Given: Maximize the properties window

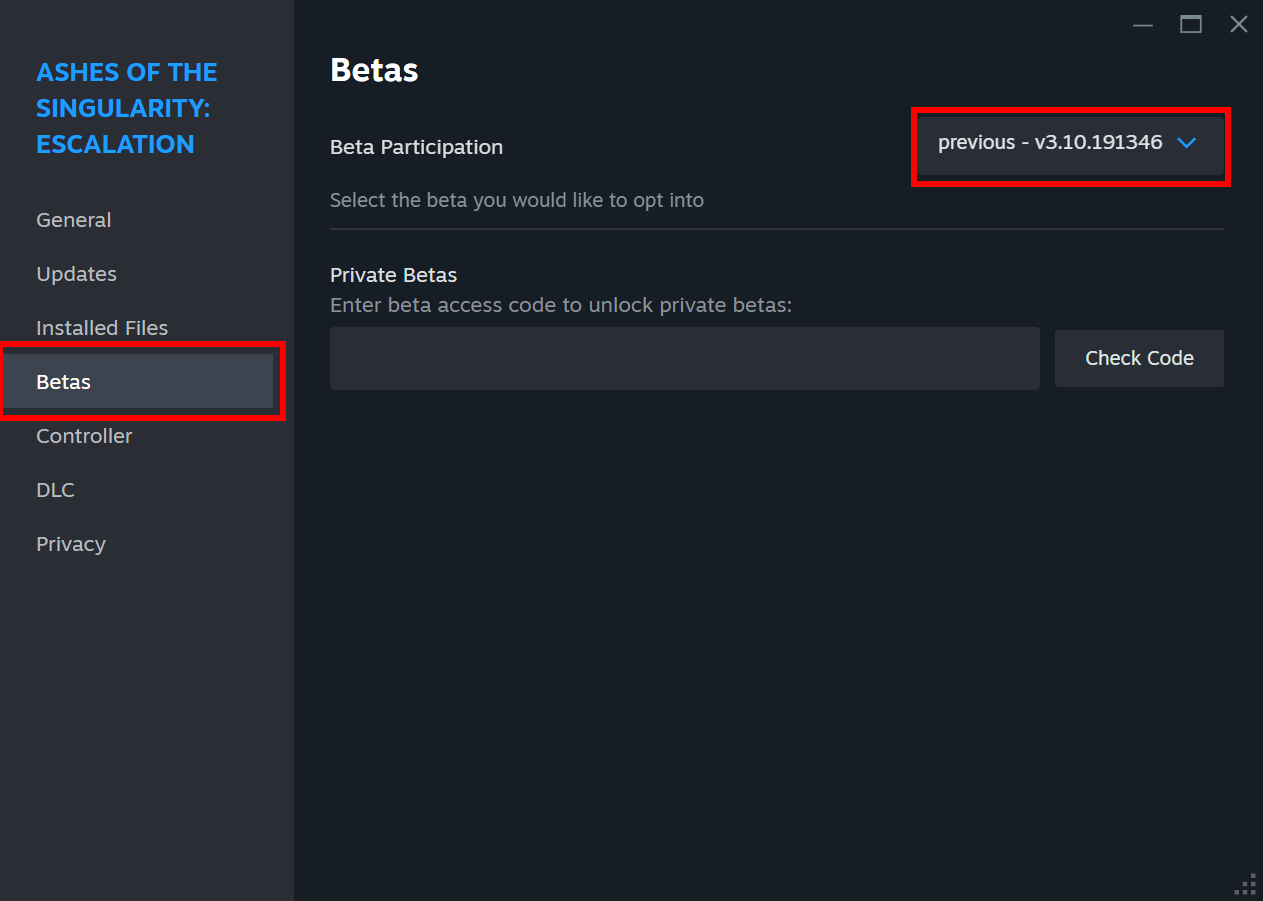Looking at the screenshot, I should 1191,25.
